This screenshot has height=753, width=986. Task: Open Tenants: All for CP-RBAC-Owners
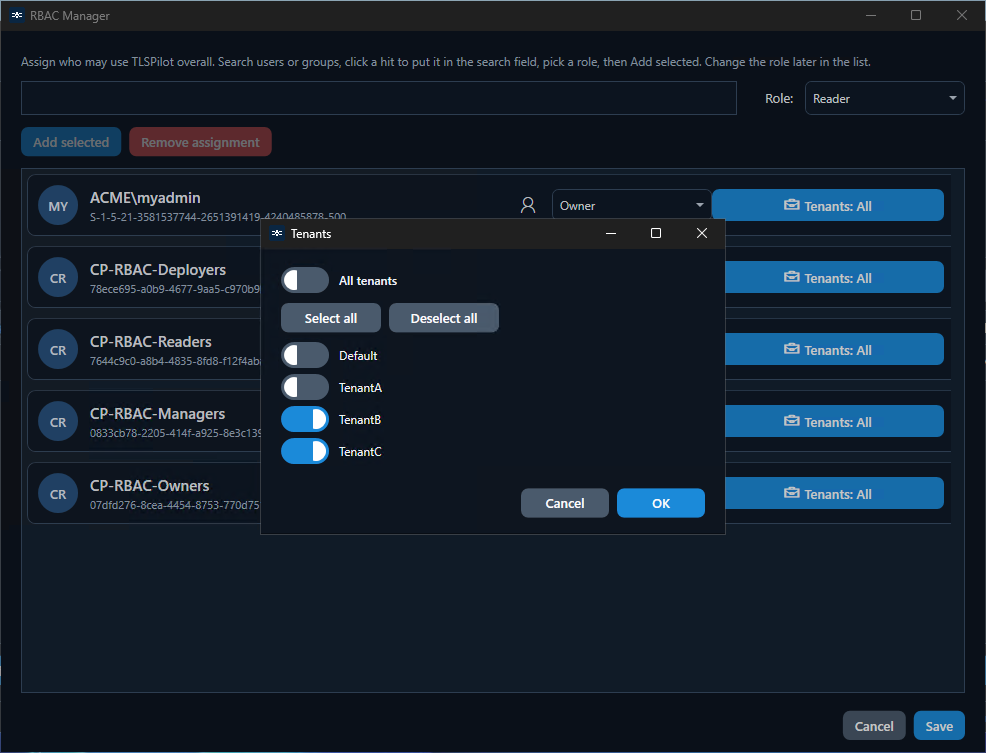click(834, 494)
